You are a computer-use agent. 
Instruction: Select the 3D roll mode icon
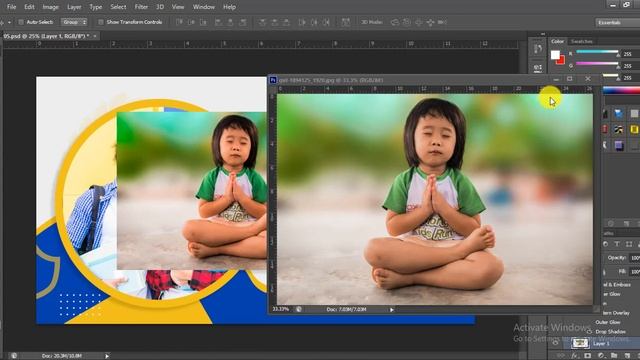(x=407, y=22)
